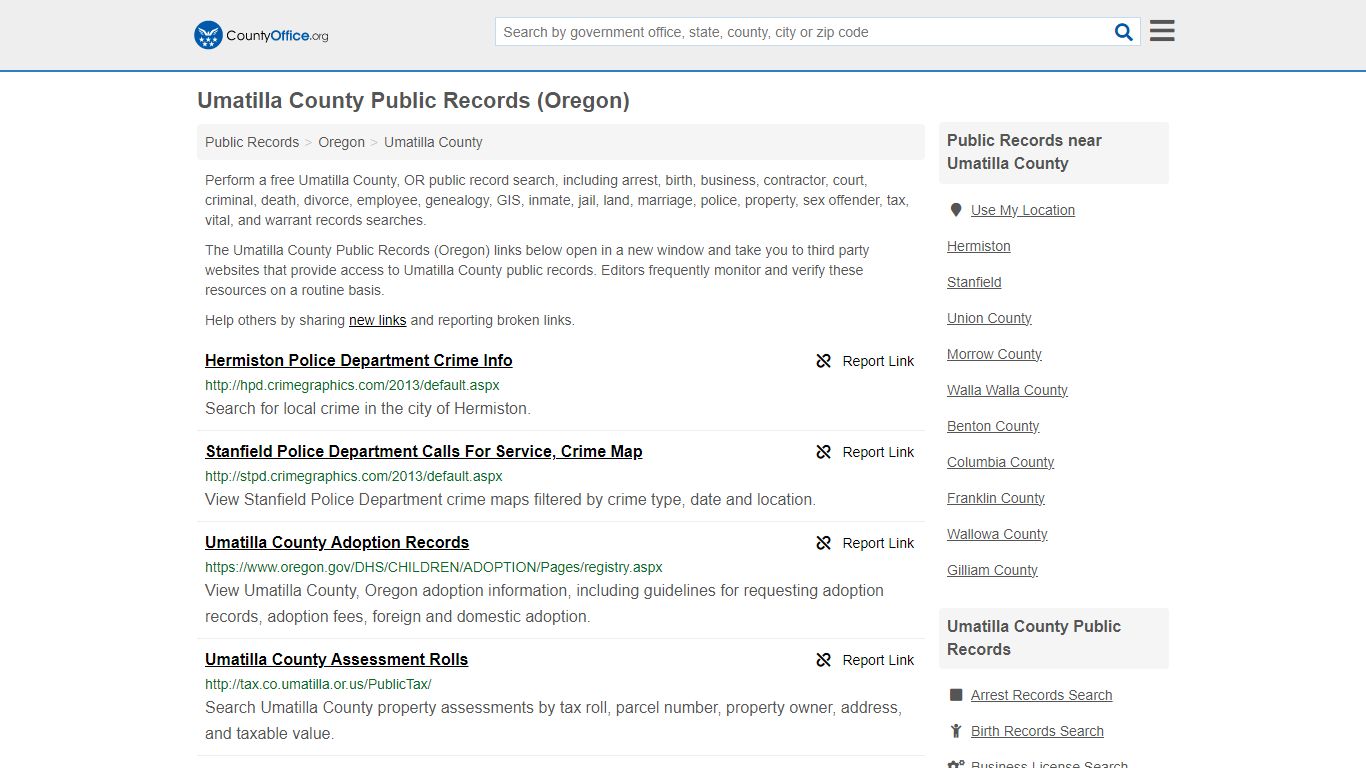Open the new links hyperlink

377,320
